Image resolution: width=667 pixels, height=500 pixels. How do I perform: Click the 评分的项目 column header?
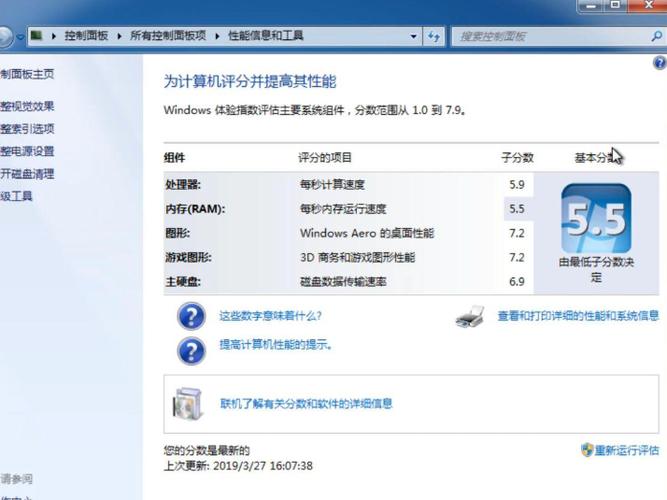point(325,158)
